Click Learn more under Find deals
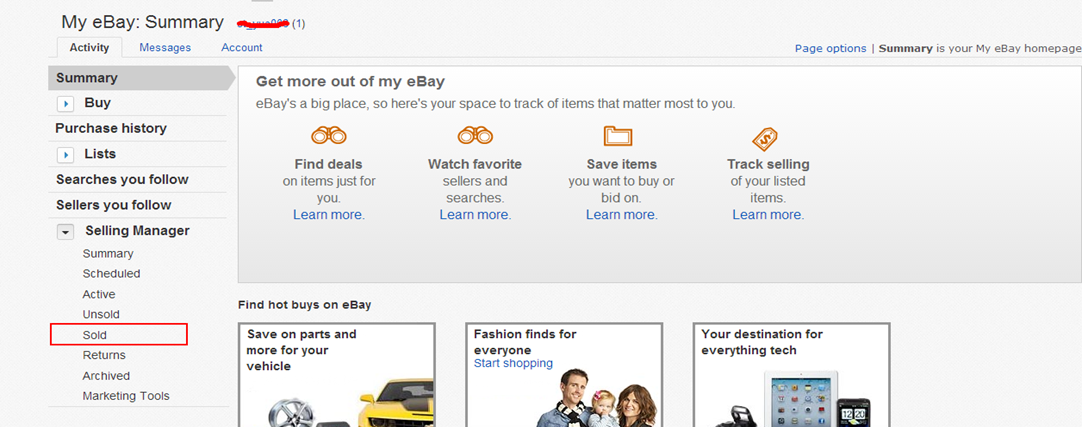Viewport: 1082px width, 427px height. pos(328,215)
